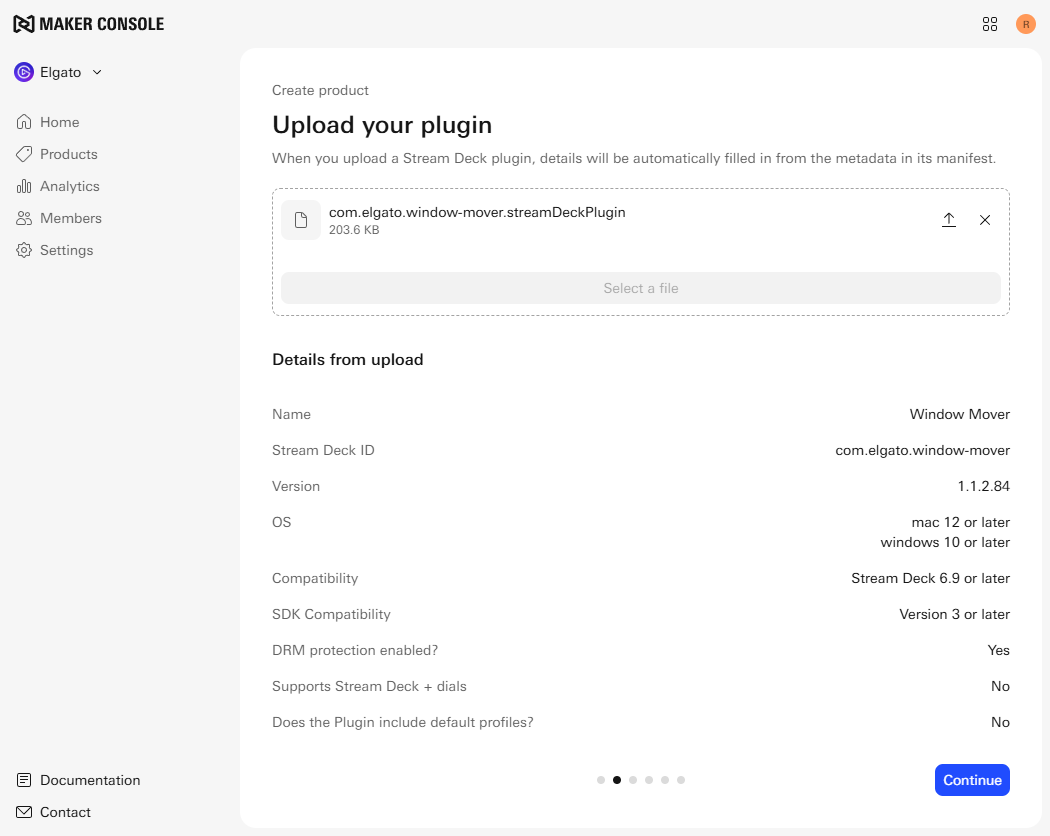Go to Home in sidebar
1050x836 pixels.
click(x=59, y=122)
